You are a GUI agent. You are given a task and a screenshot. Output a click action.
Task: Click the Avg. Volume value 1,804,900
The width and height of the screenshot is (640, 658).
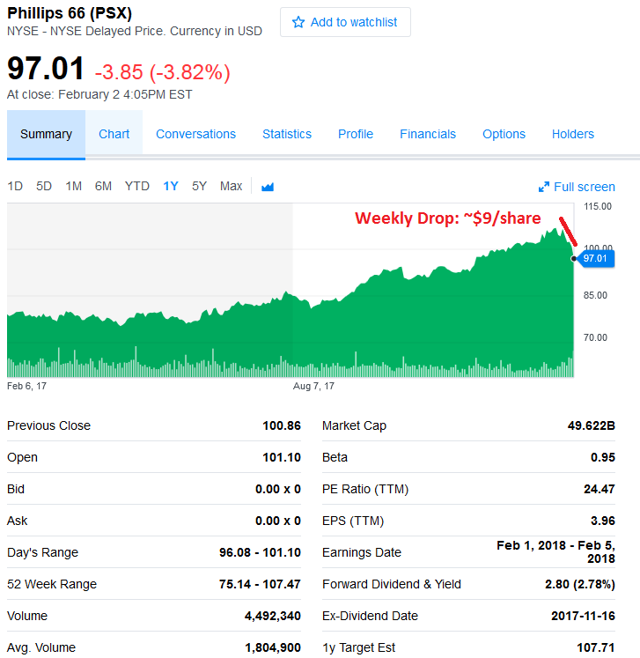point(273,648)
